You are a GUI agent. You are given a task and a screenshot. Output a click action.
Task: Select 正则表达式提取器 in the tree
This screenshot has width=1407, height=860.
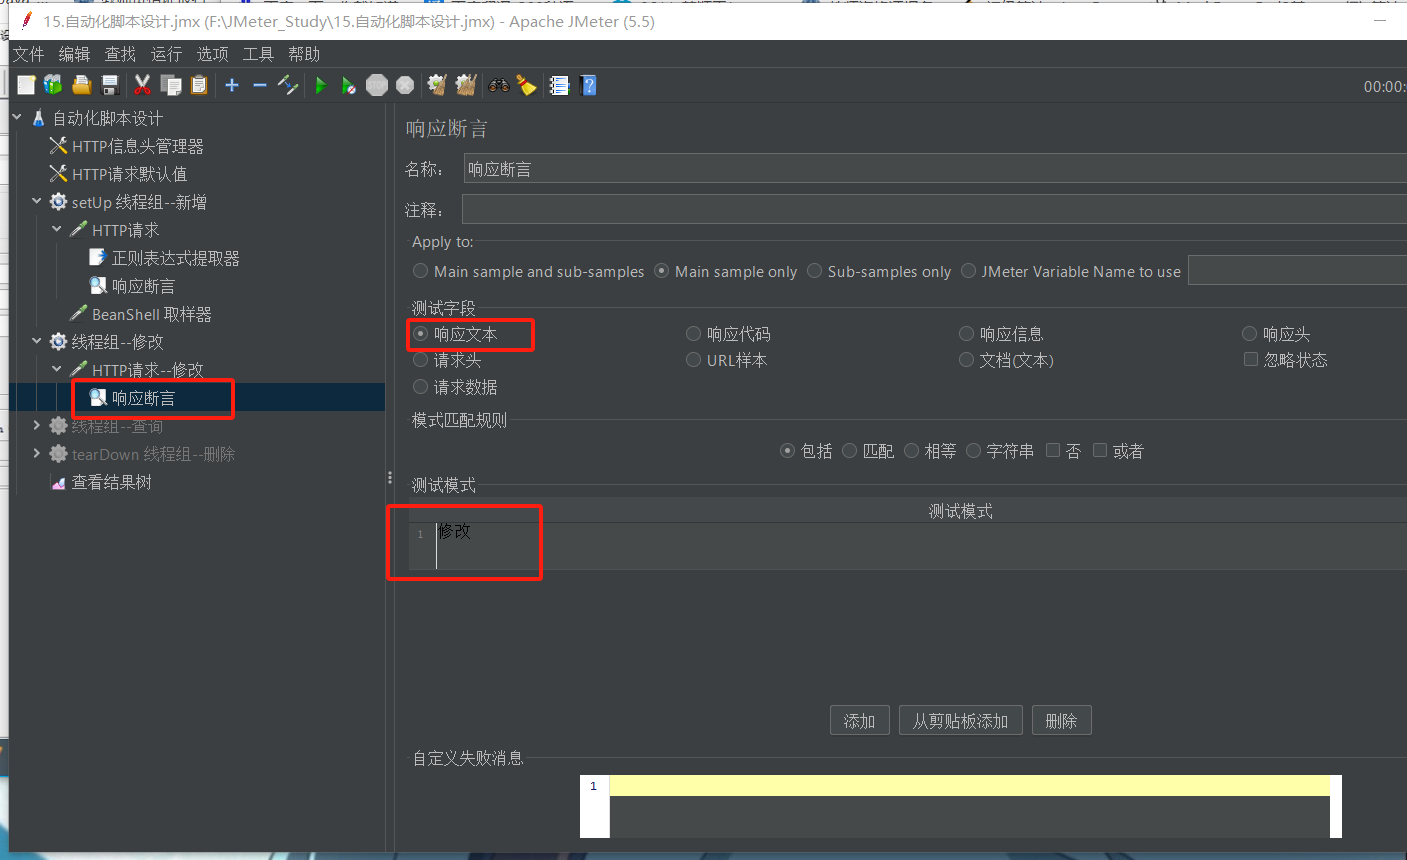click(176, 258)
